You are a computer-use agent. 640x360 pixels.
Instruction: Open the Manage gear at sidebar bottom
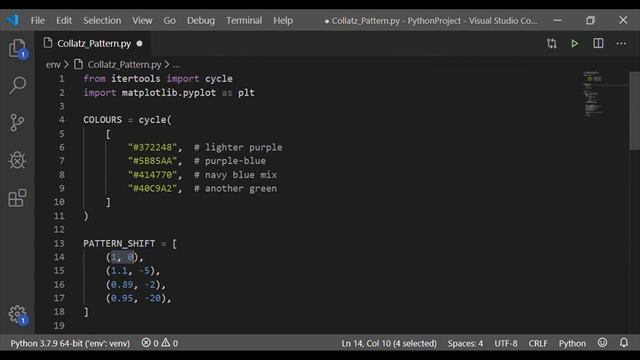pyautogui.click(x=18, y=315)
